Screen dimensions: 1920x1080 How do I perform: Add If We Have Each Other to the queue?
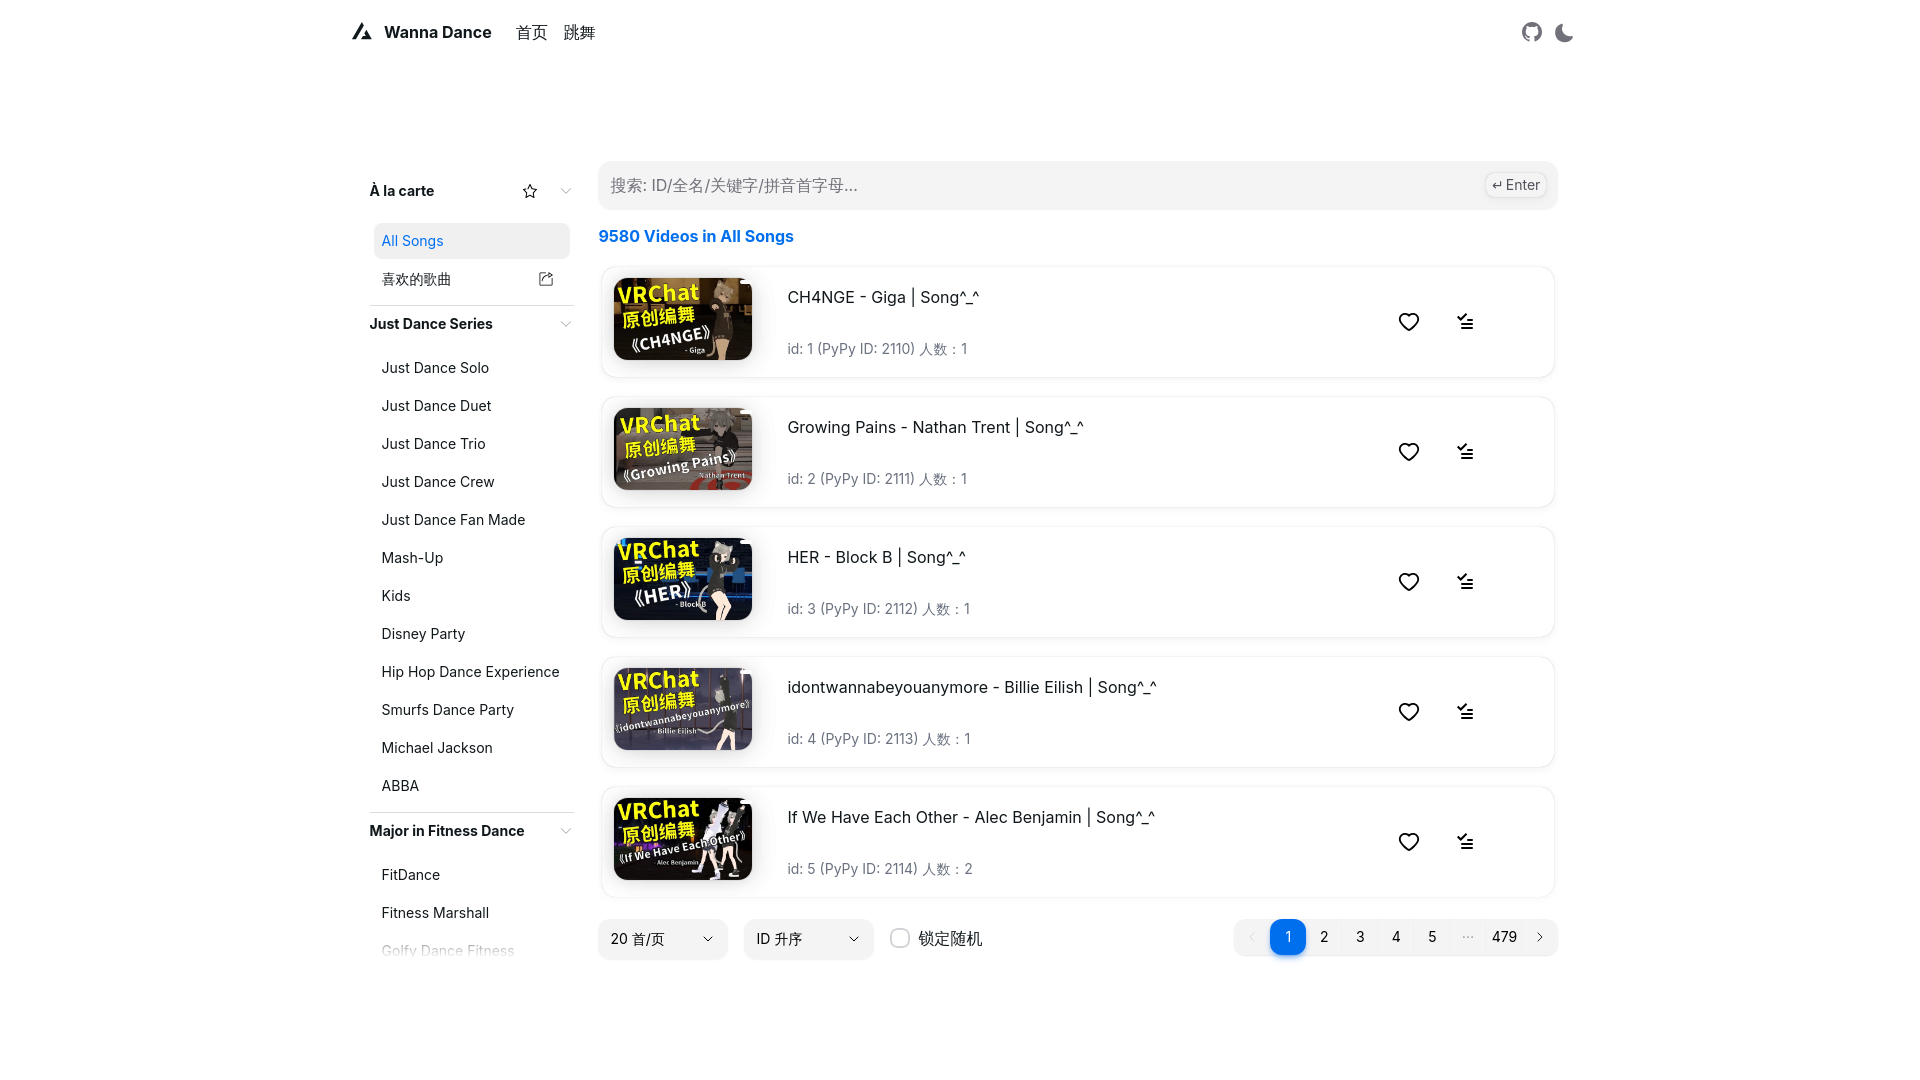click(1465, 842)
